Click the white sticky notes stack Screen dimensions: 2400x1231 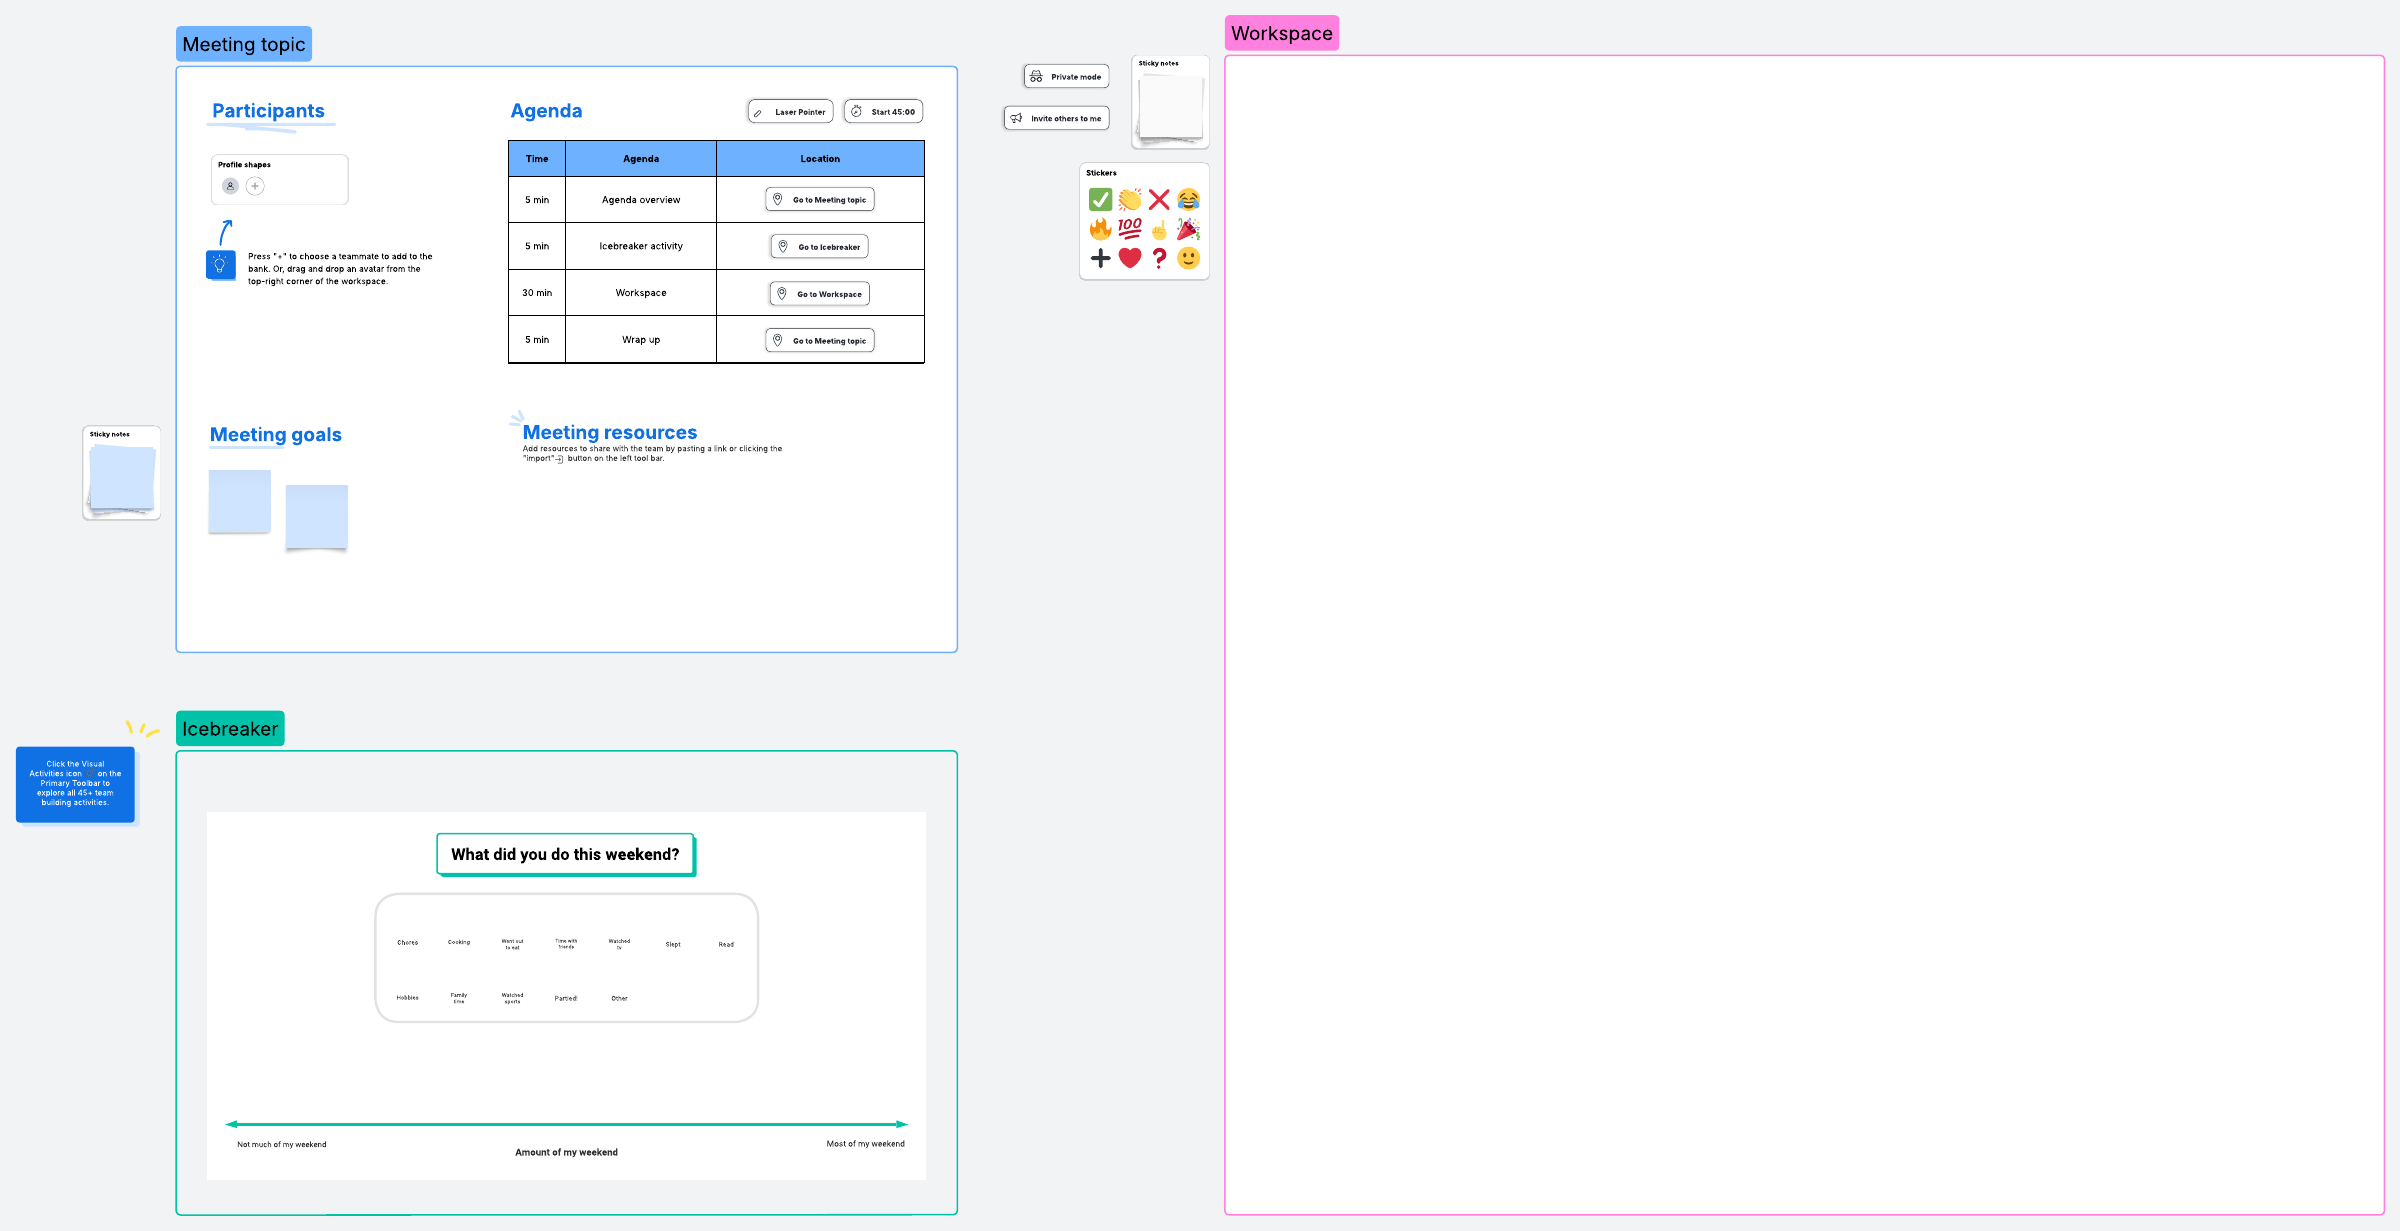coord(1170,106)
